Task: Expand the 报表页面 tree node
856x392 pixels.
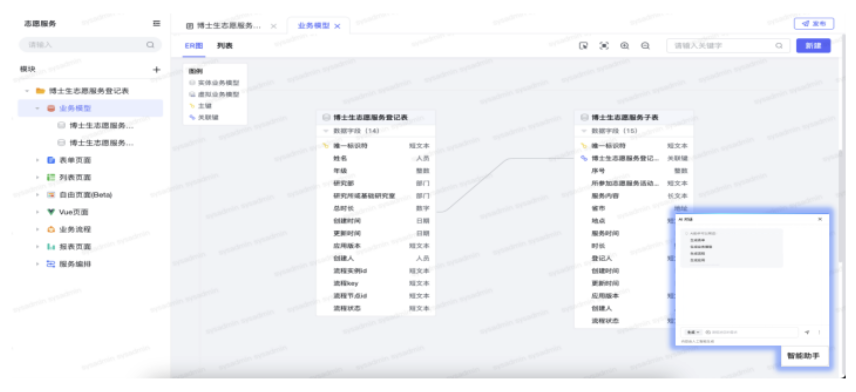Action: coord(38,246)
